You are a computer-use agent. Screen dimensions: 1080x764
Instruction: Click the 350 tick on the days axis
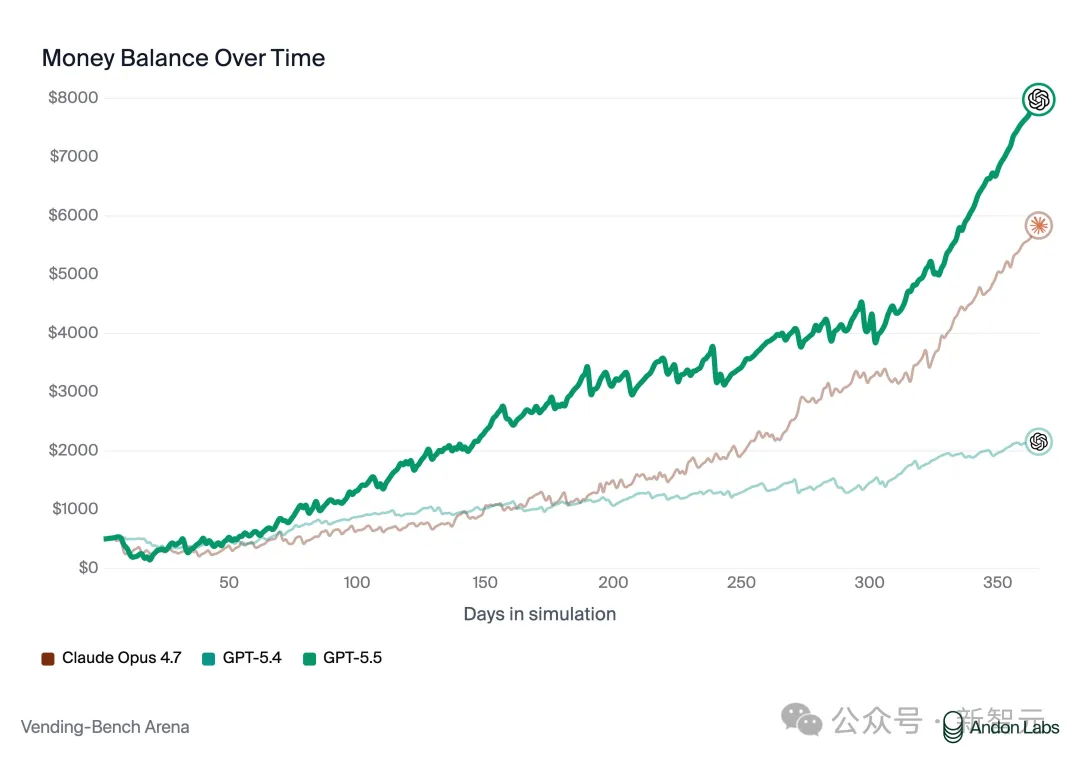996,583
